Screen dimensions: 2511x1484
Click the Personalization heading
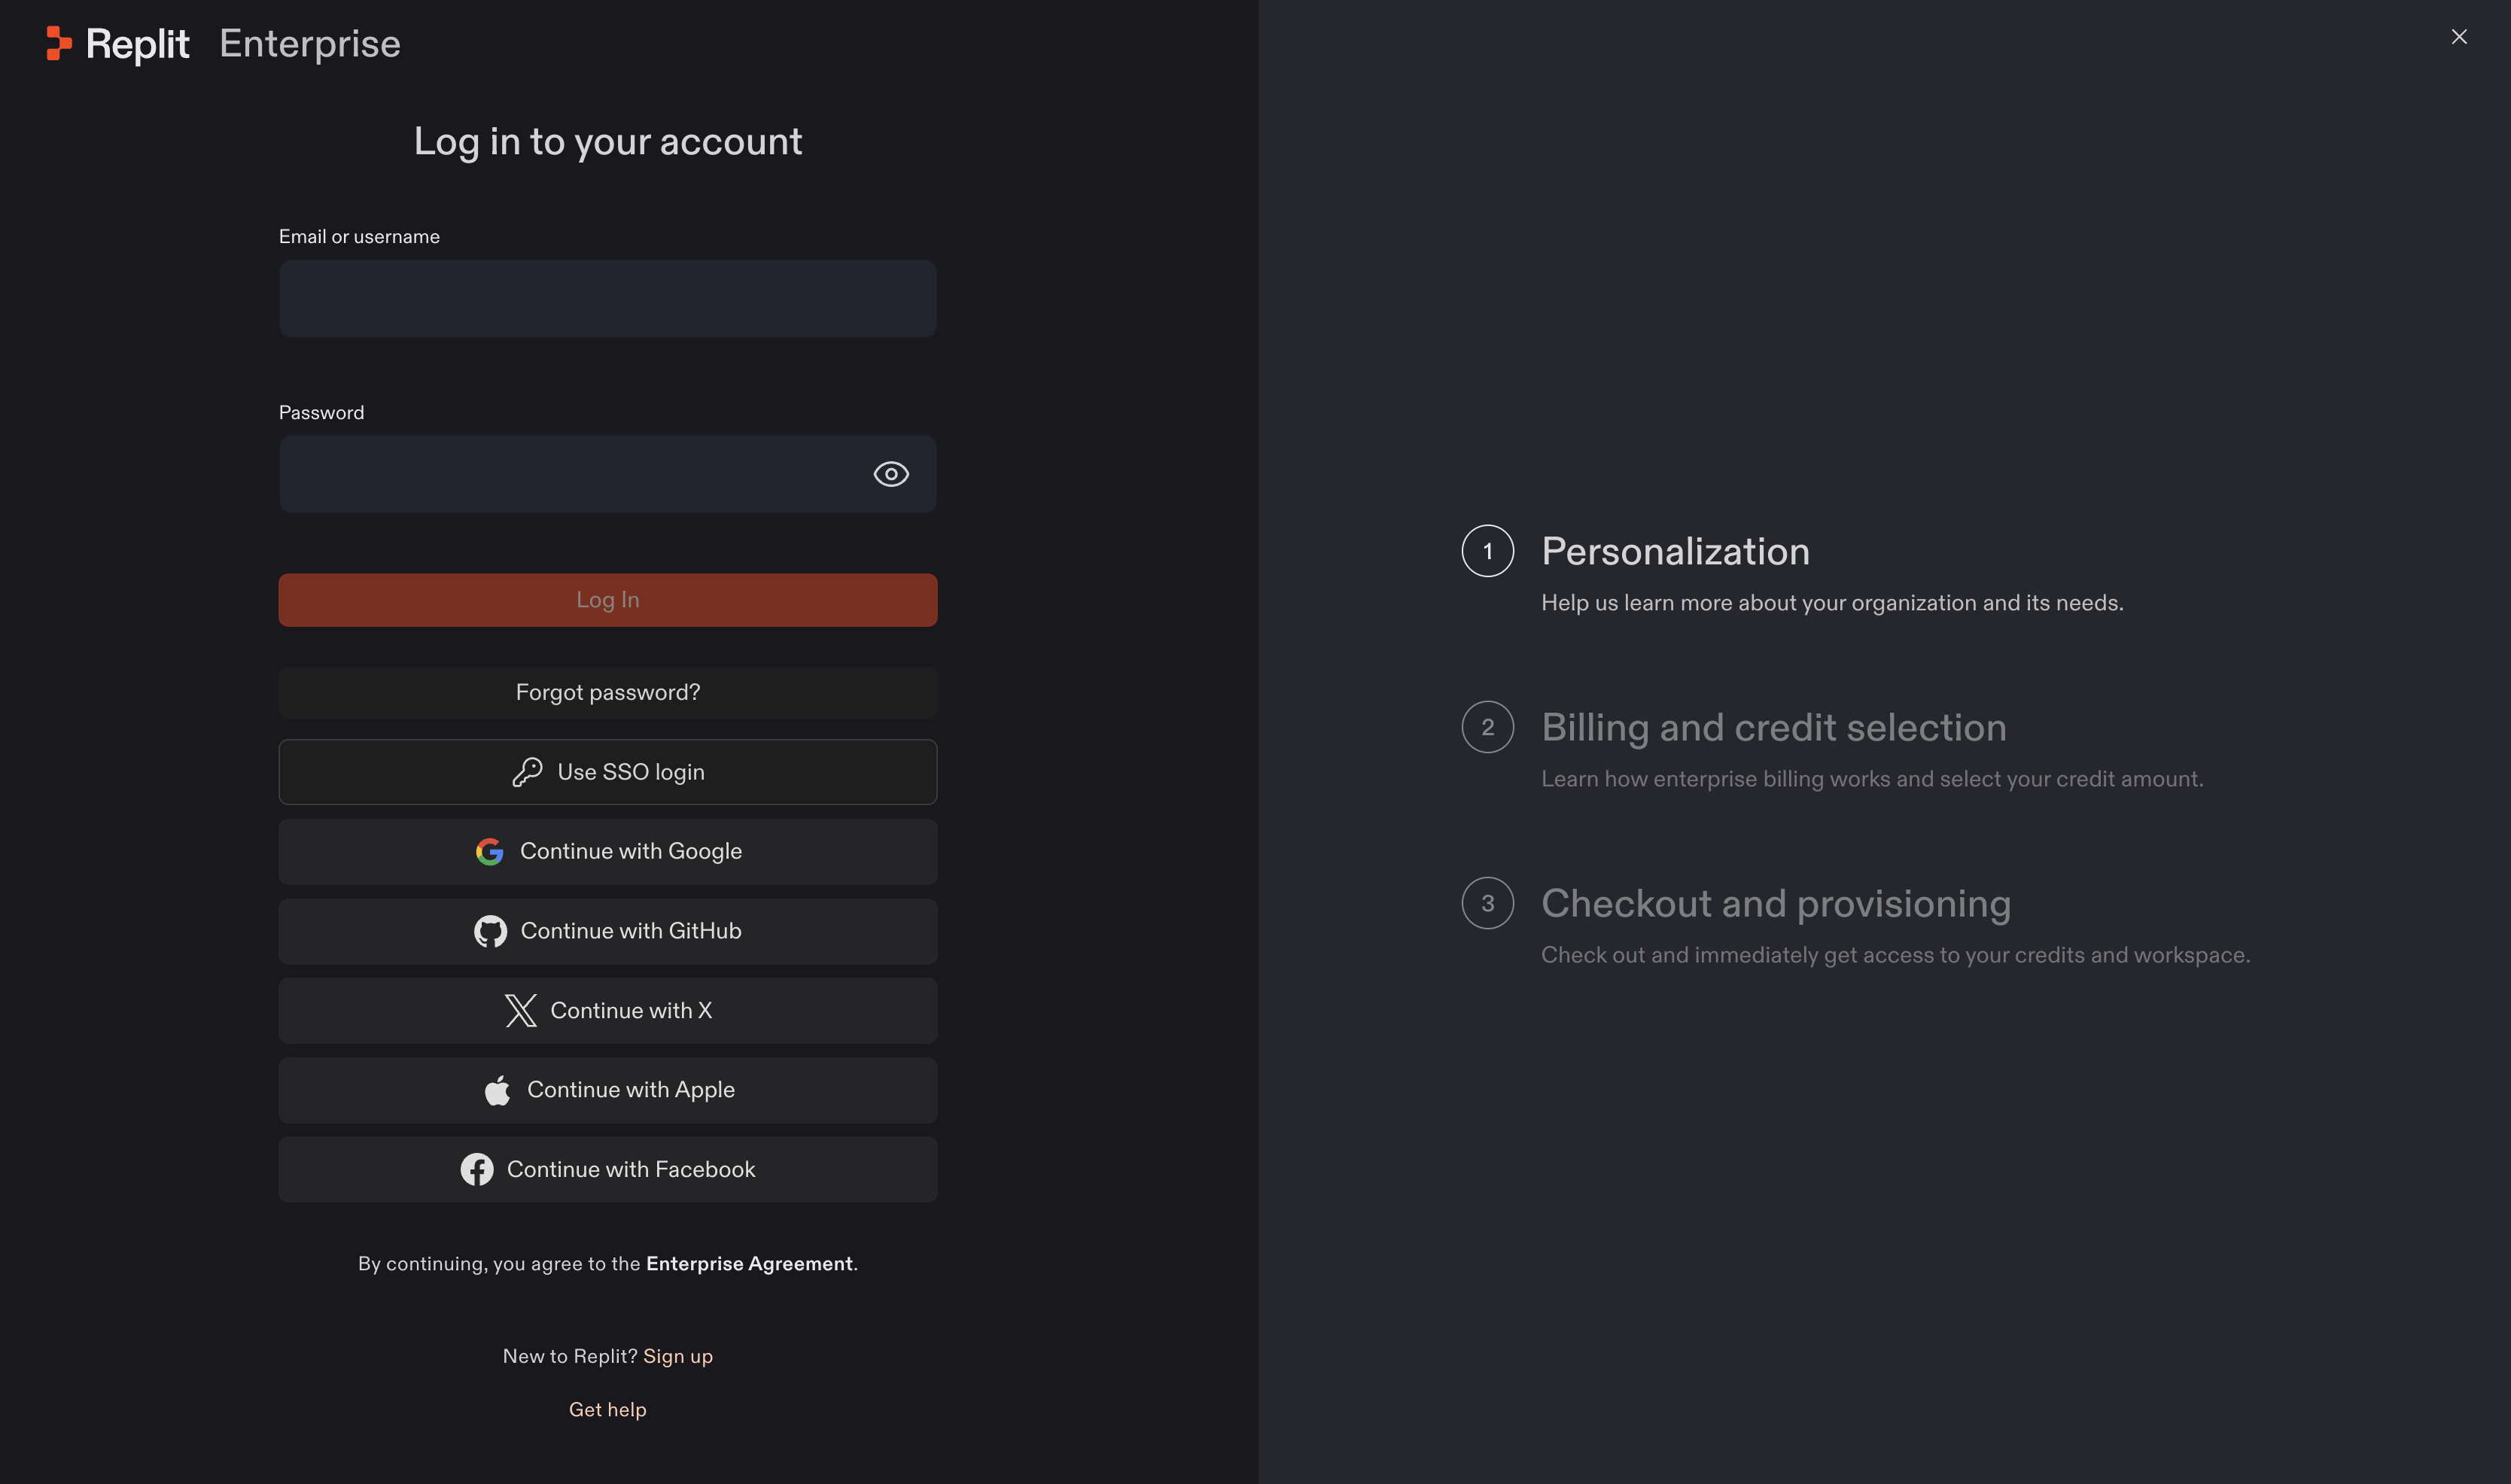(1675, 551)
